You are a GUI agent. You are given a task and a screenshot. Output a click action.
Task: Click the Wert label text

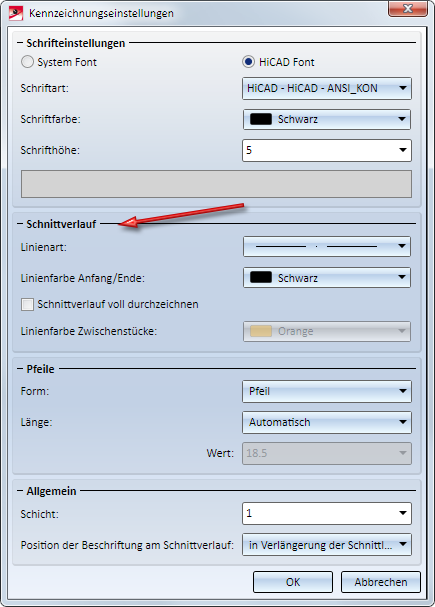[220, 453]
